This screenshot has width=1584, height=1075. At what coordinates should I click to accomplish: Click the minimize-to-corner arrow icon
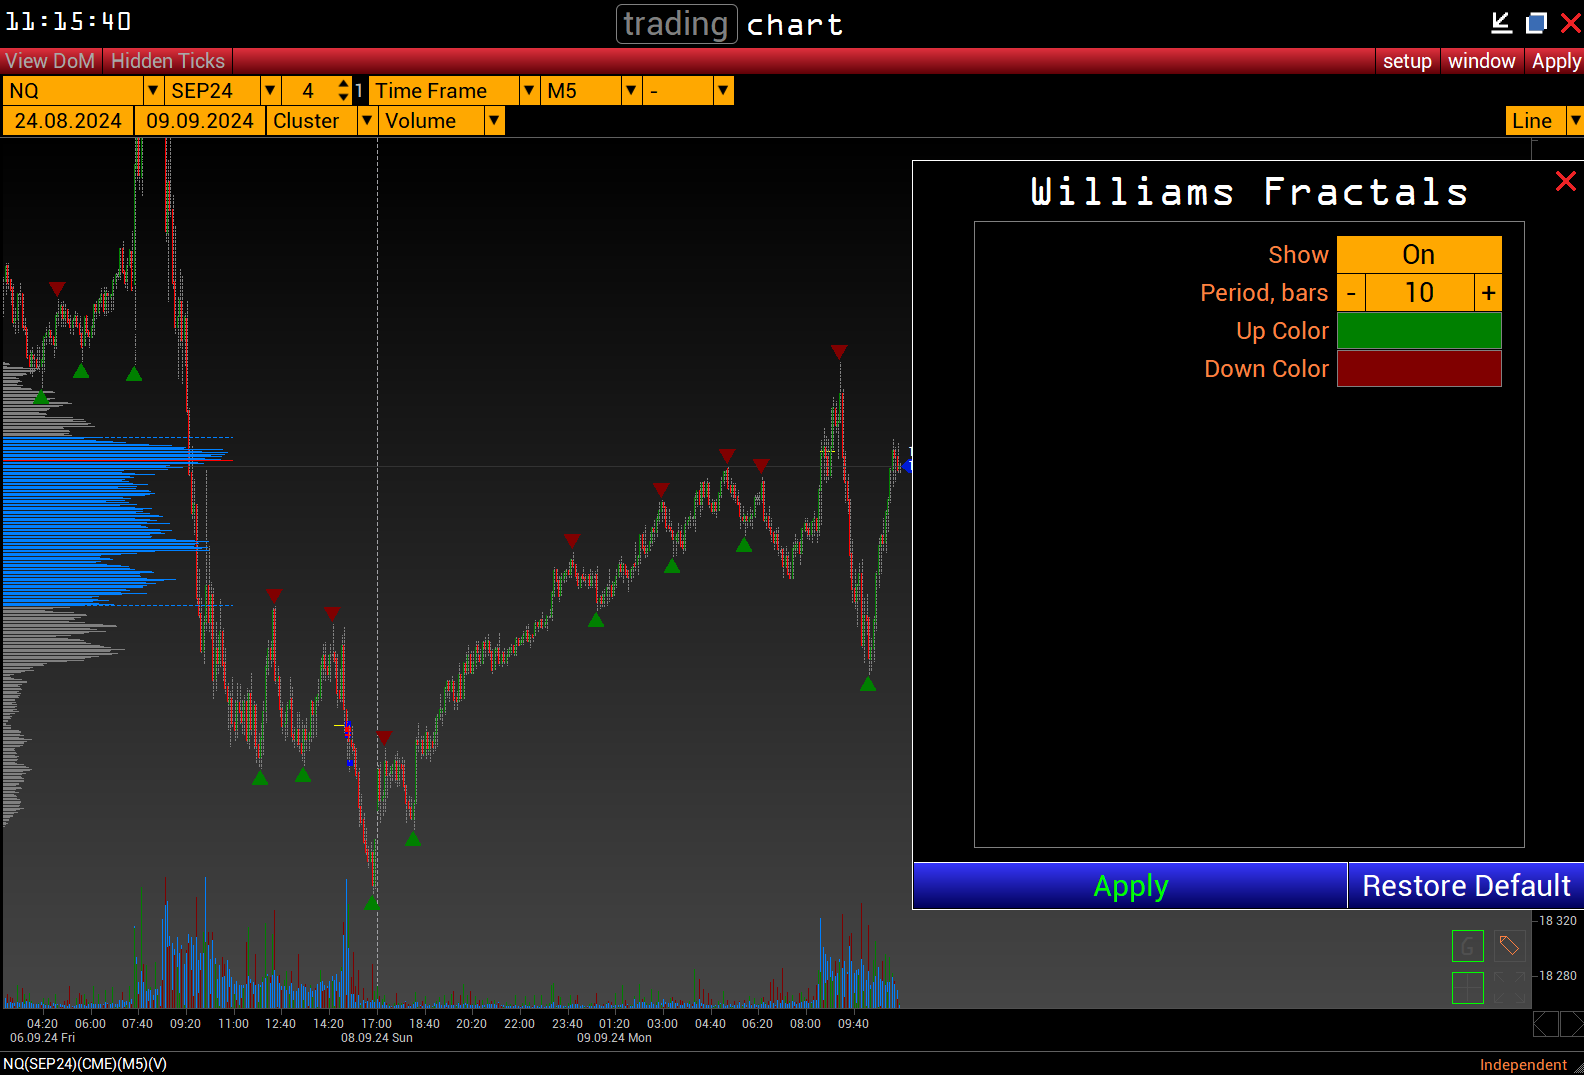(1501, 22)
